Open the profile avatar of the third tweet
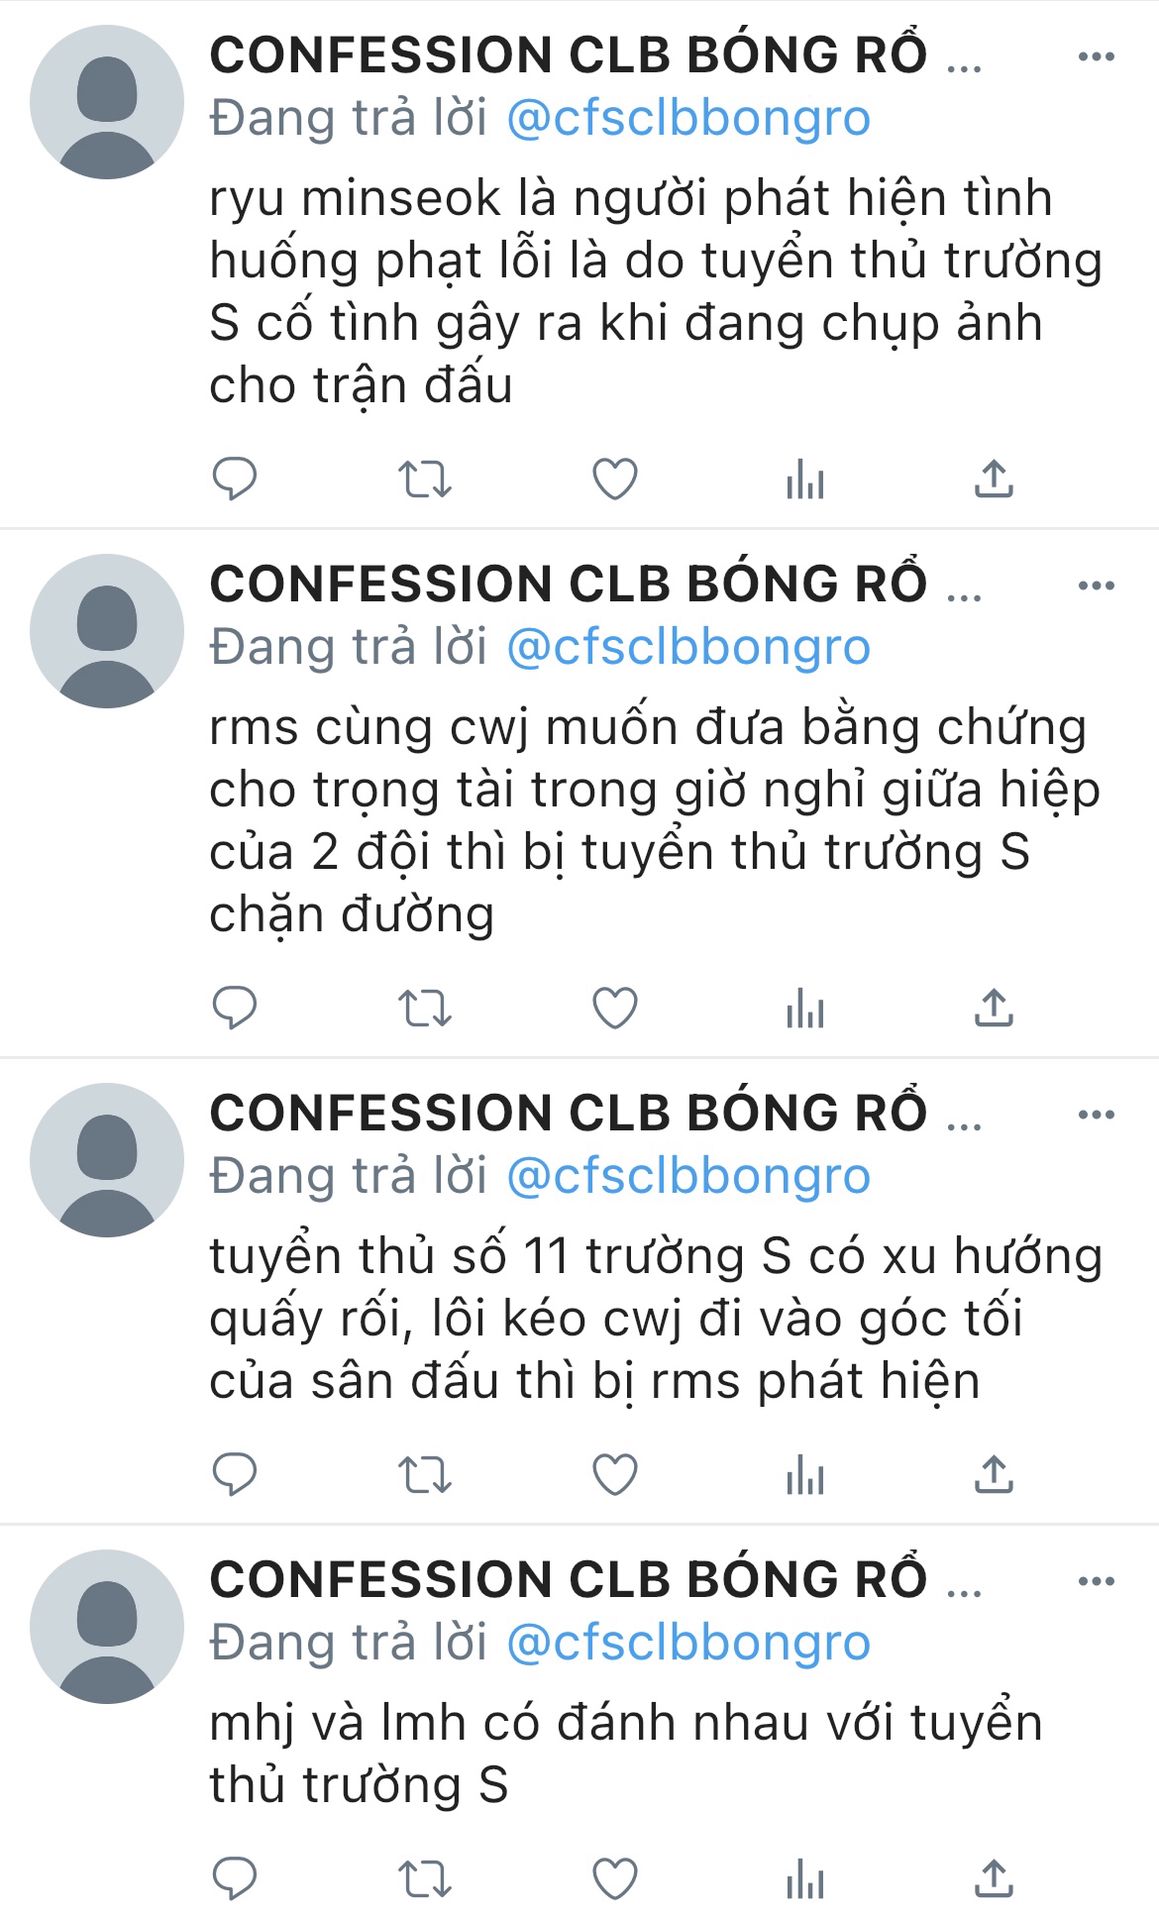 coord(107,1160)
